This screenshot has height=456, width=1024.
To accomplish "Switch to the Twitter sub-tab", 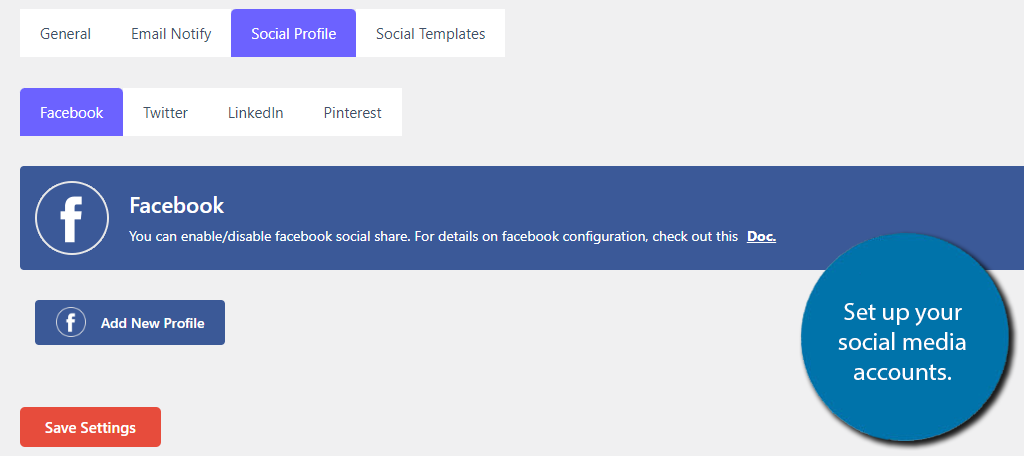I will (x=165, y=112).
